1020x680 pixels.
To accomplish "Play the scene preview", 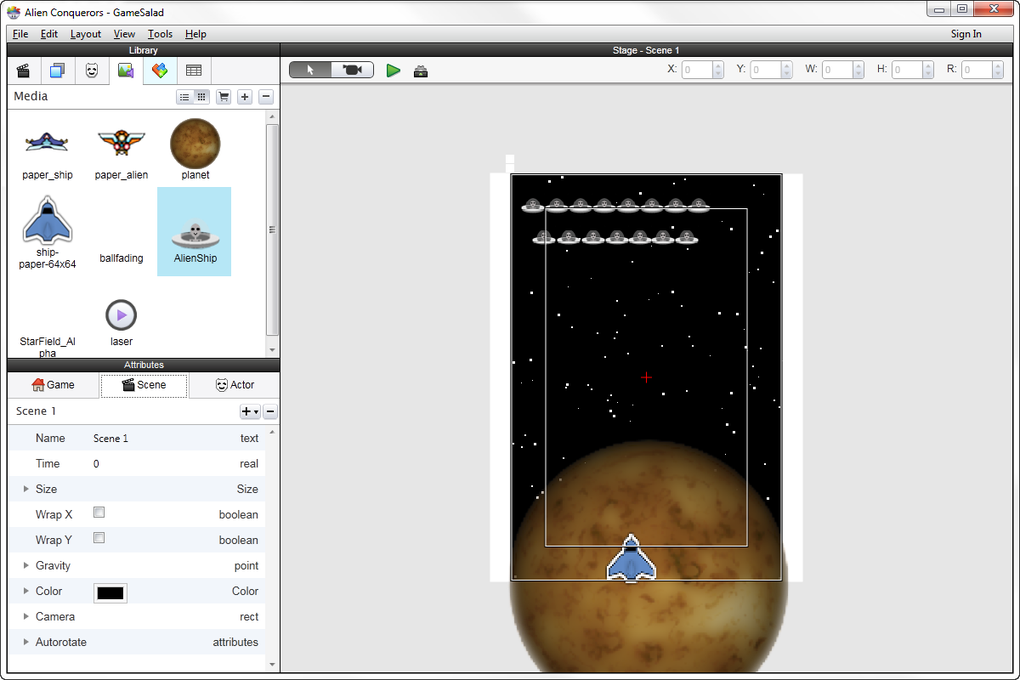I will 393,70.
